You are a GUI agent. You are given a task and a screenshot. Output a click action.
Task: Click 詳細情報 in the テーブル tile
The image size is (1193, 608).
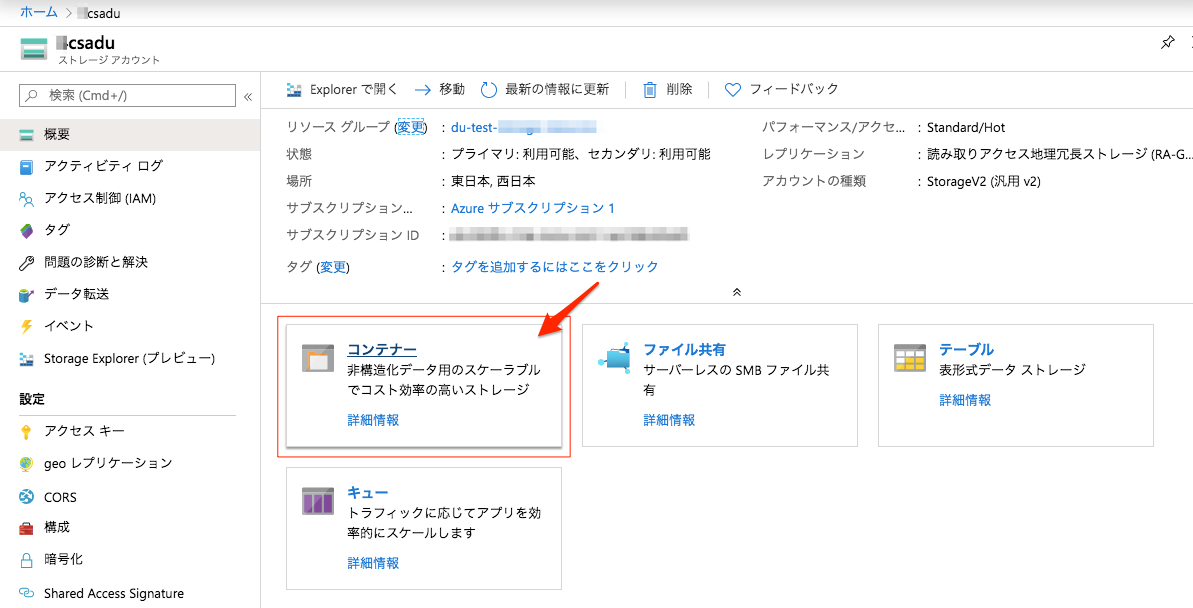click(x=966, y=400)
